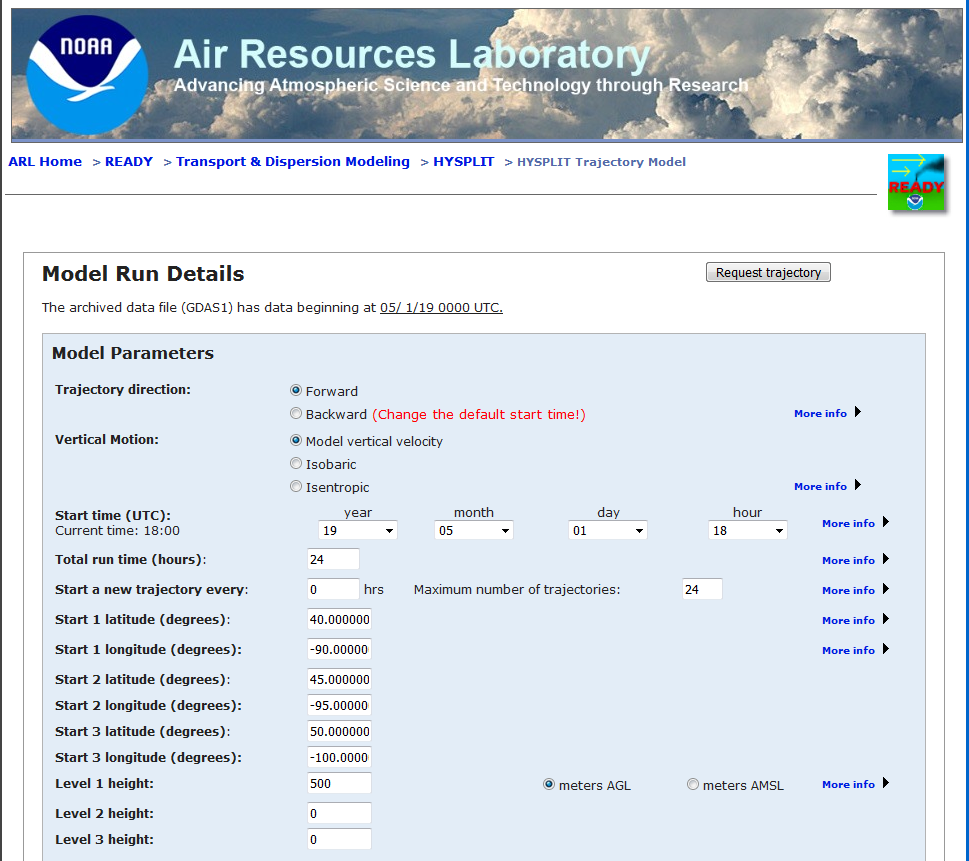Choose Model vertical velocity option
This screenshot has height=861, width=969.
(296, 441)
